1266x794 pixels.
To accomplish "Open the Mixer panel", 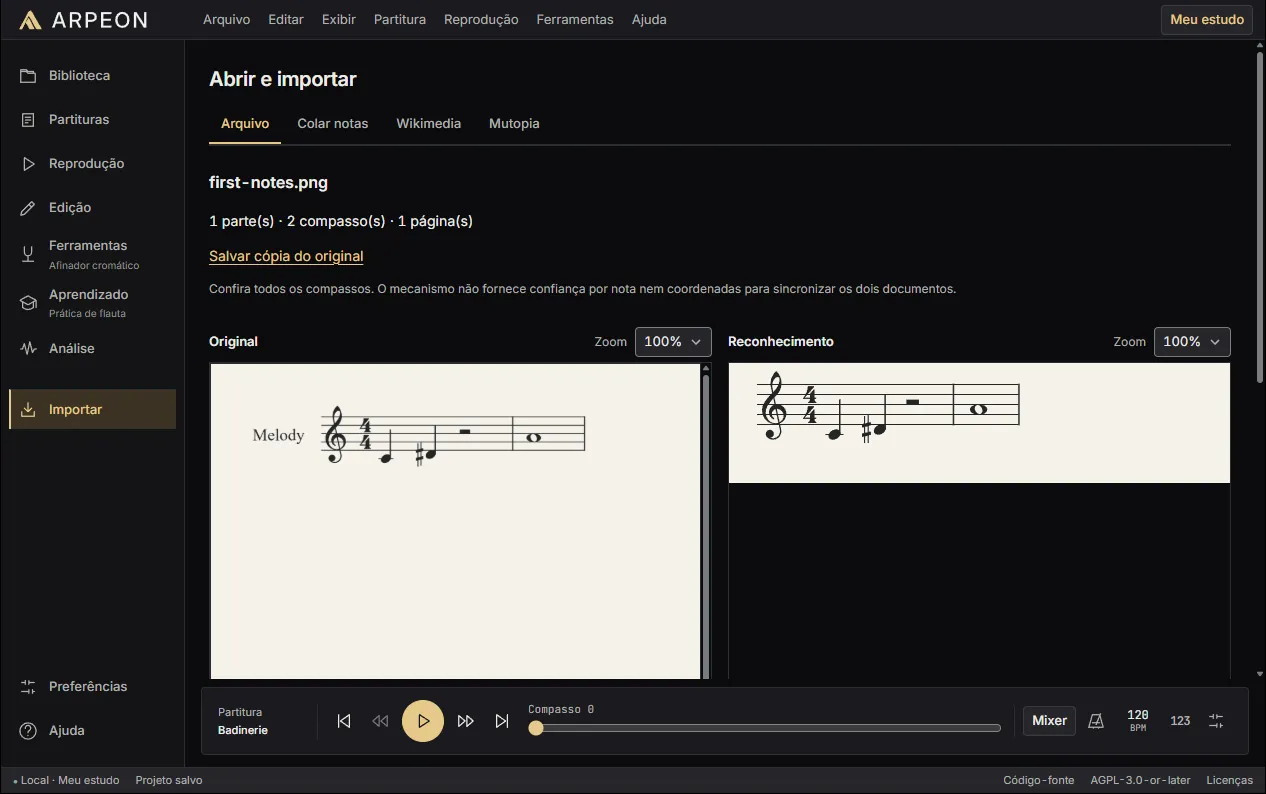I will coord(1049,721).
